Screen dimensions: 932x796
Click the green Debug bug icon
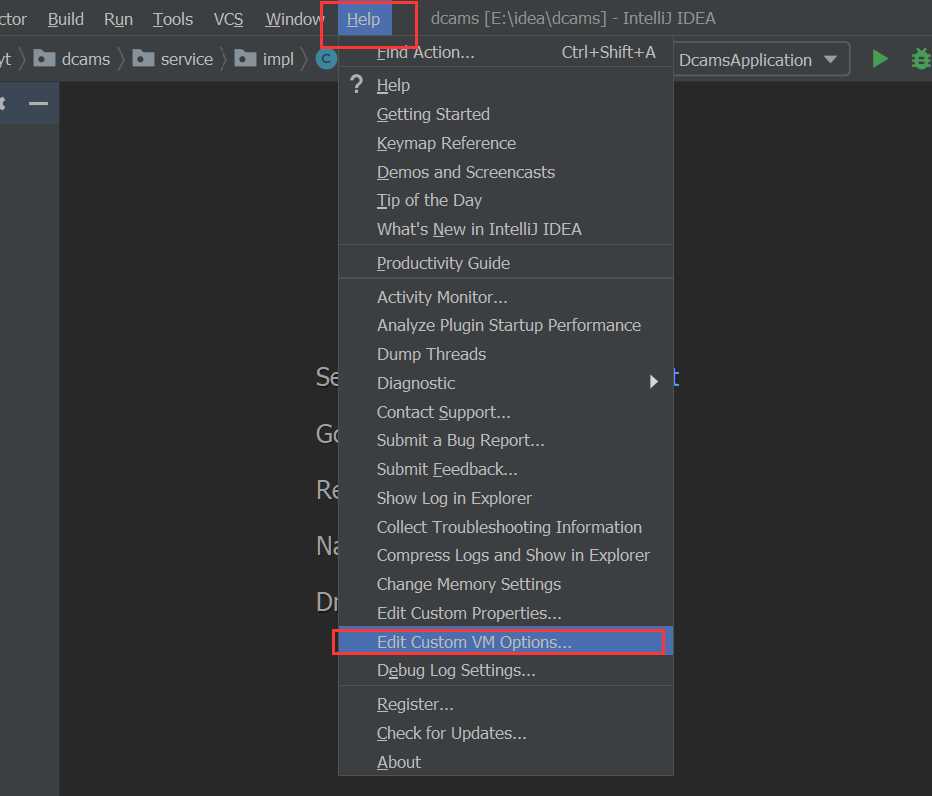point(921,59)
